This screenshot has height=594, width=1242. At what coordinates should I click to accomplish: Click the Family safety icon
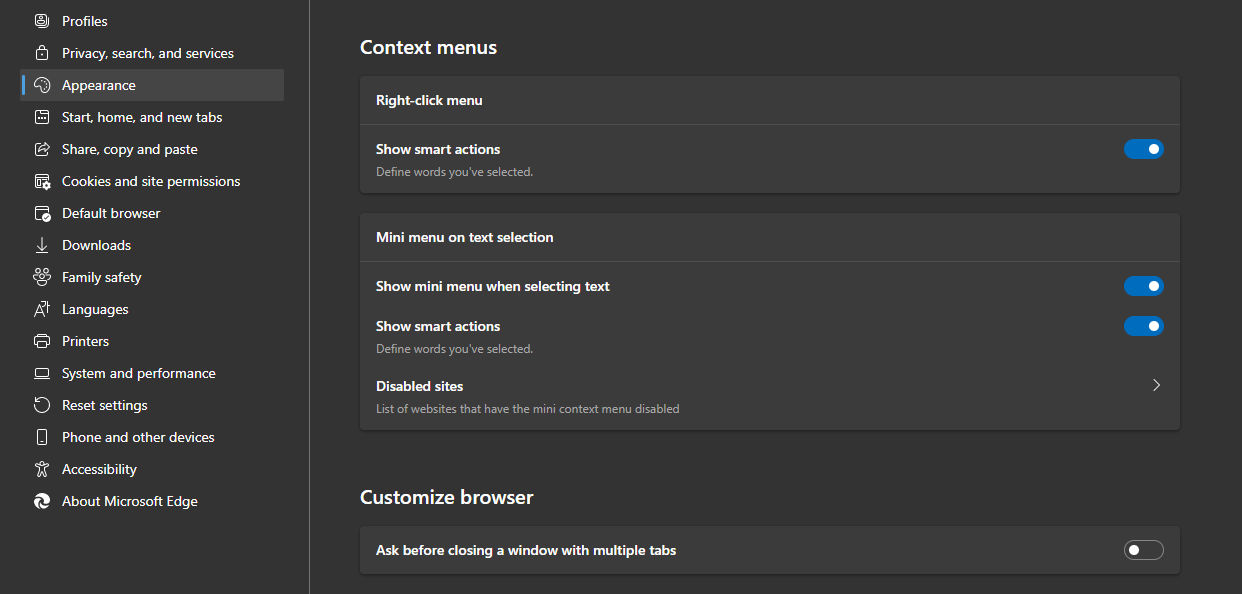42,277
